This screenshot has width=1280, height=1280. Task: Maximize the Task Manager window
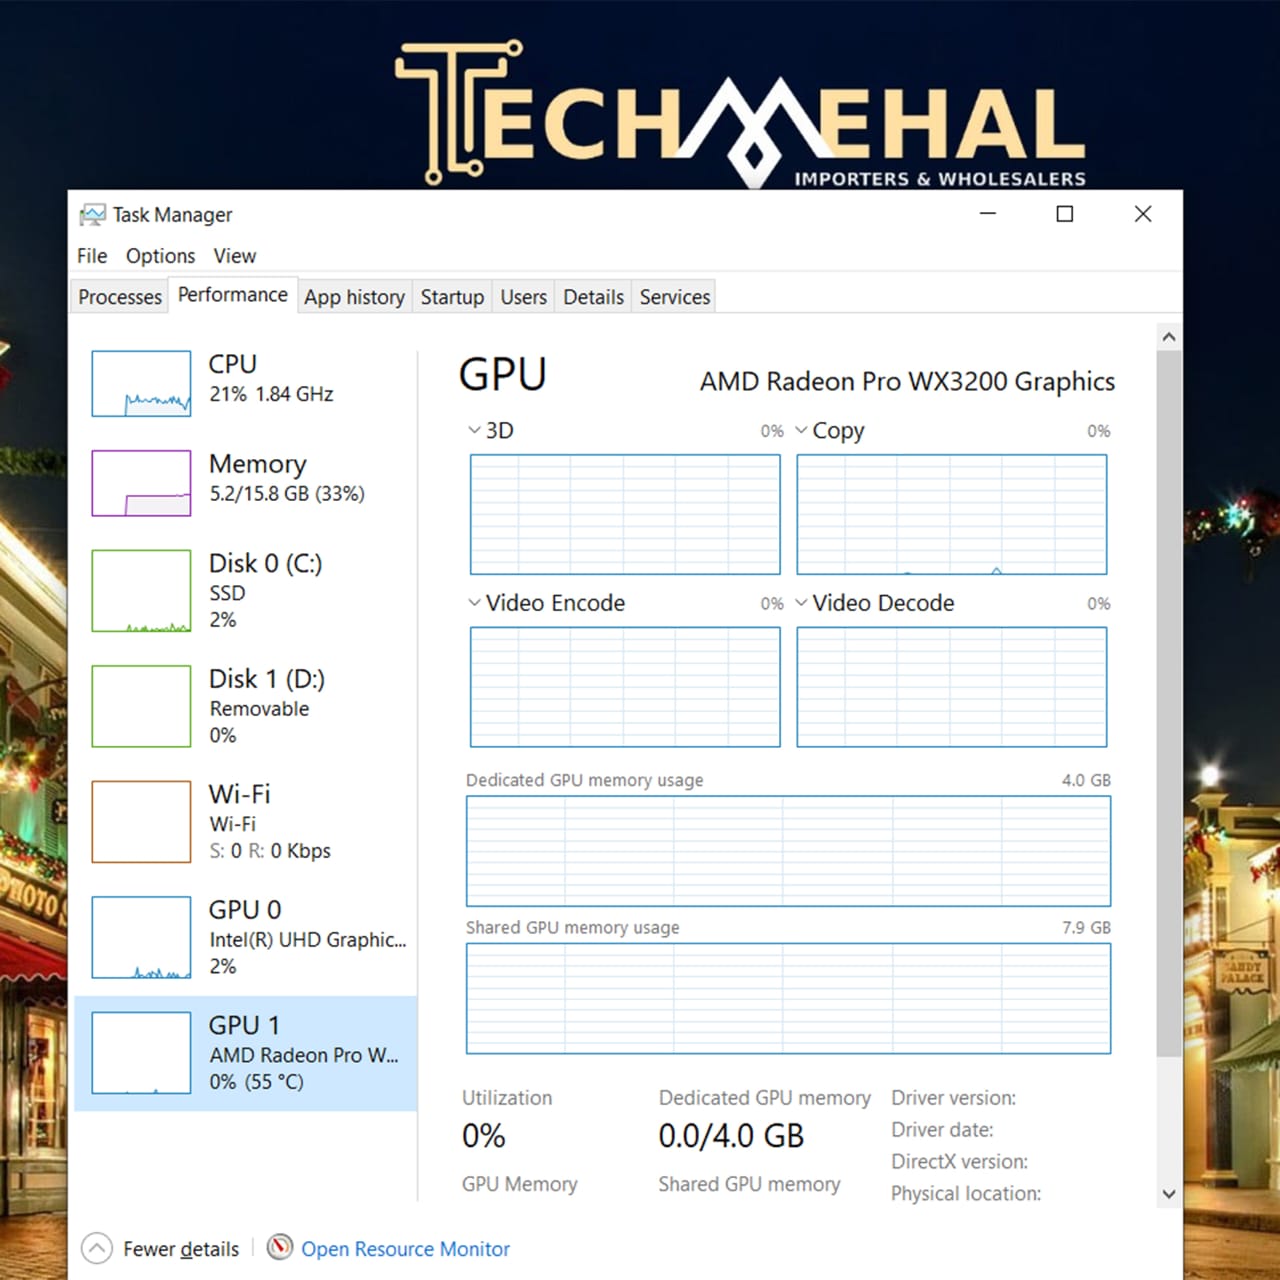[1065, 214]
